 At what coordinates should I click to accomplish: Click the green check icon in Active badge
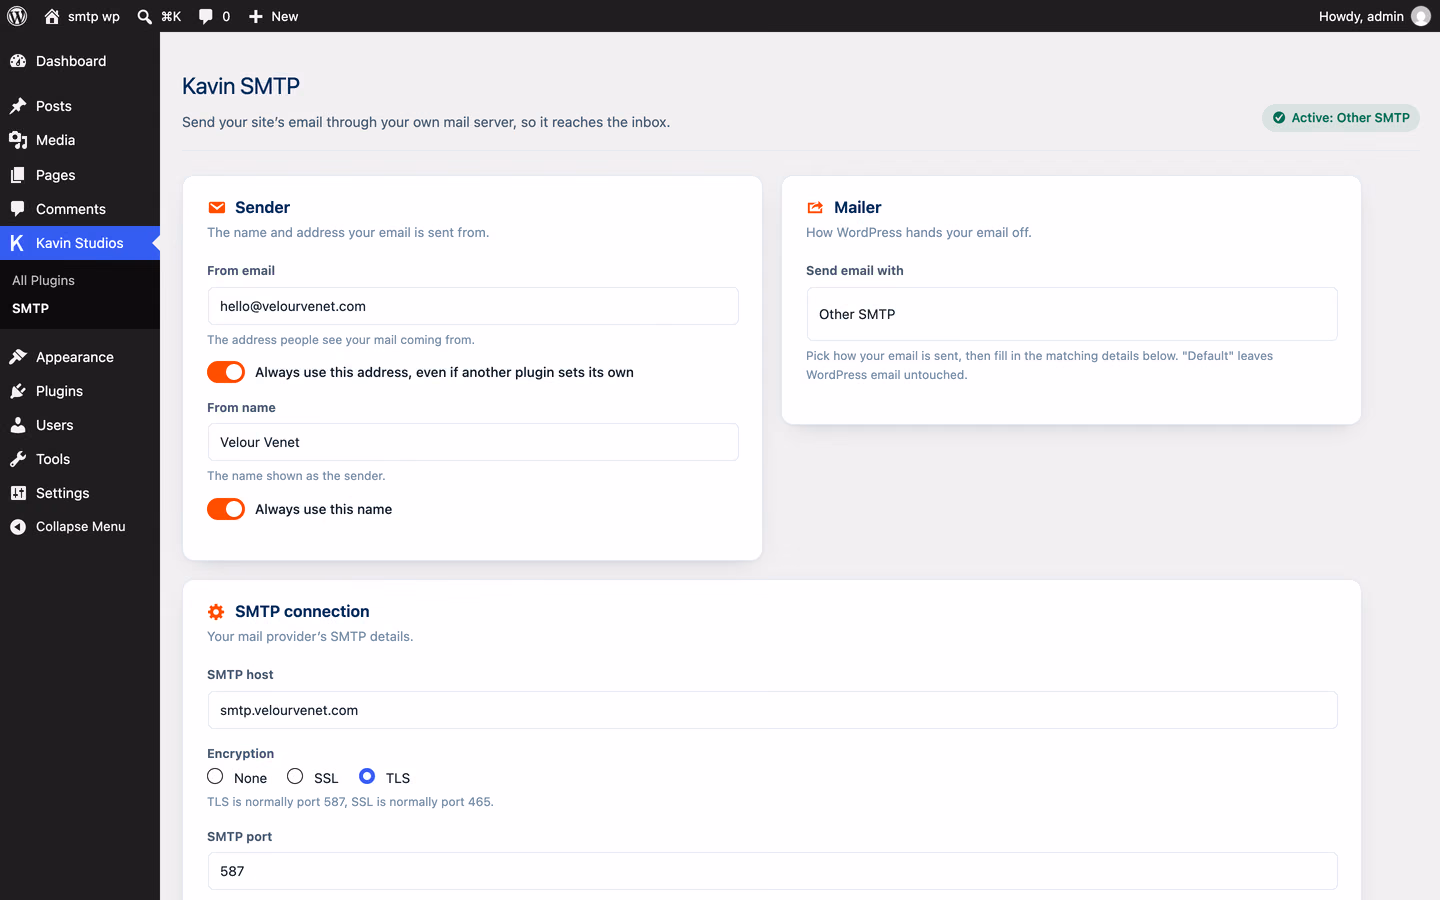(1279, 118)
